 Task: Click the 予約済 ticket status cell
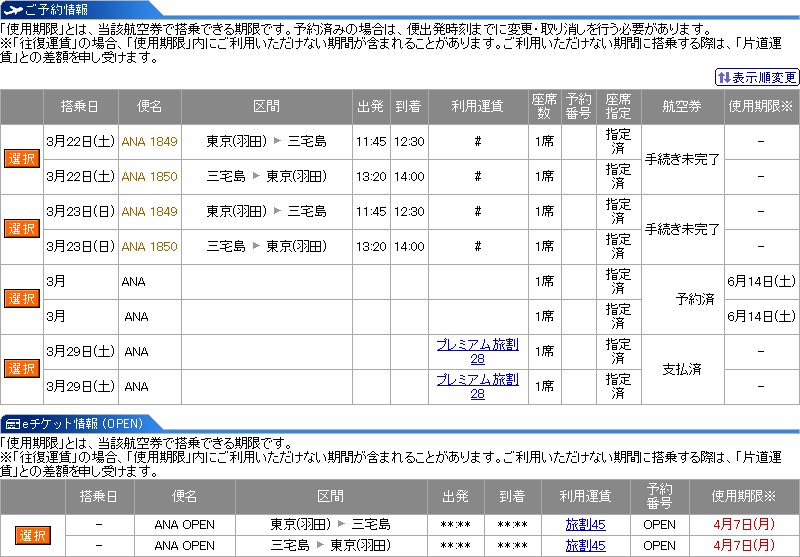(x=682, y=299)
